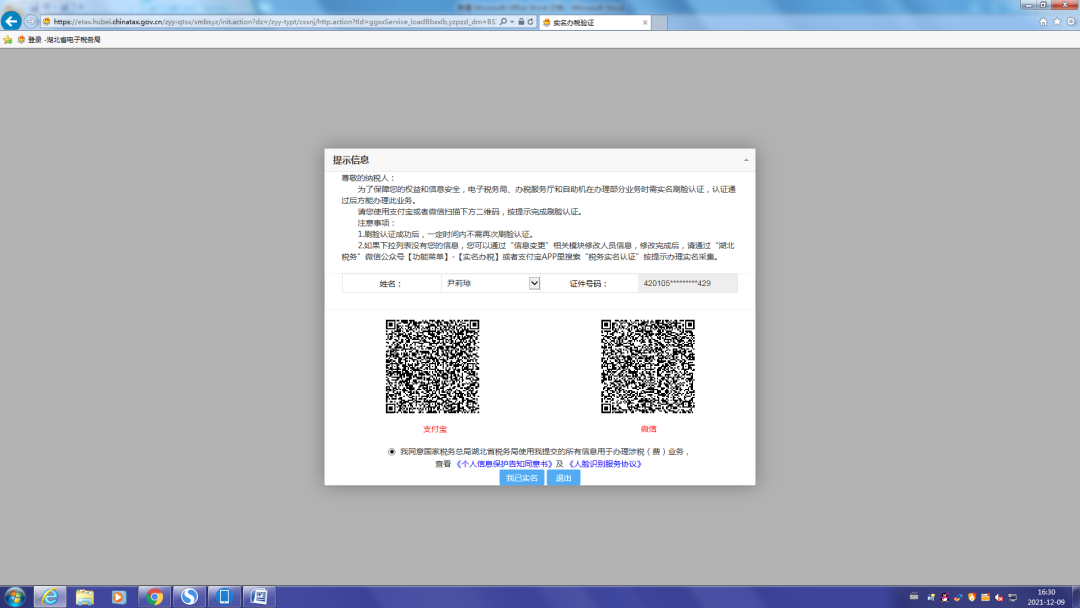Click the 证件号码 field
This screenshot has width=1080, height=608.
[687, 283]
